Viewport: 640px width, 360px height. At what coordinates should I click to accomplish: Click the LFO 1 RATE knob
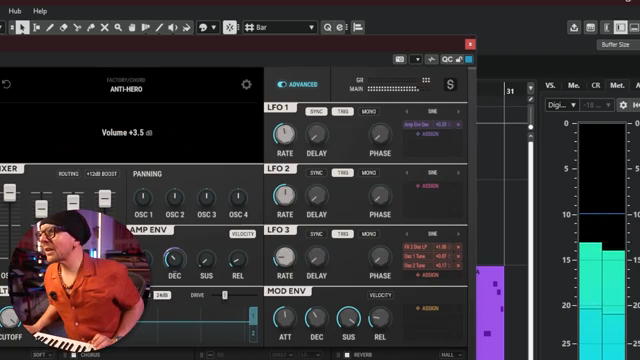click(x=284, y=134)
